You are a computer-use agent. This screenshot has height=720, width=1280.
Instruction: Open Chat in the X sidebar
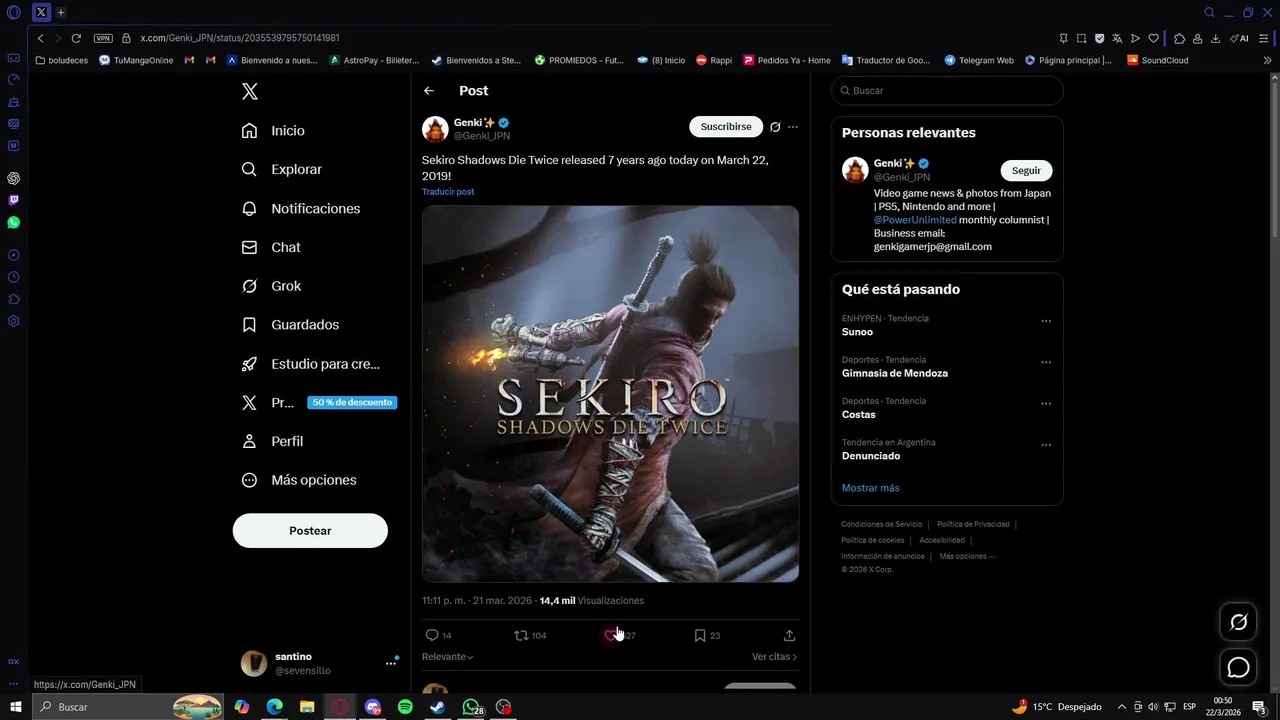click(x=271, y=247)
